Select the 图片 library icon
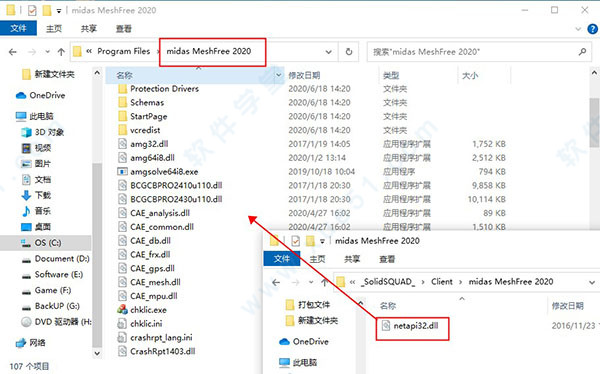The width and height of the screenshot is (600, 374). [x=26, y=164]
